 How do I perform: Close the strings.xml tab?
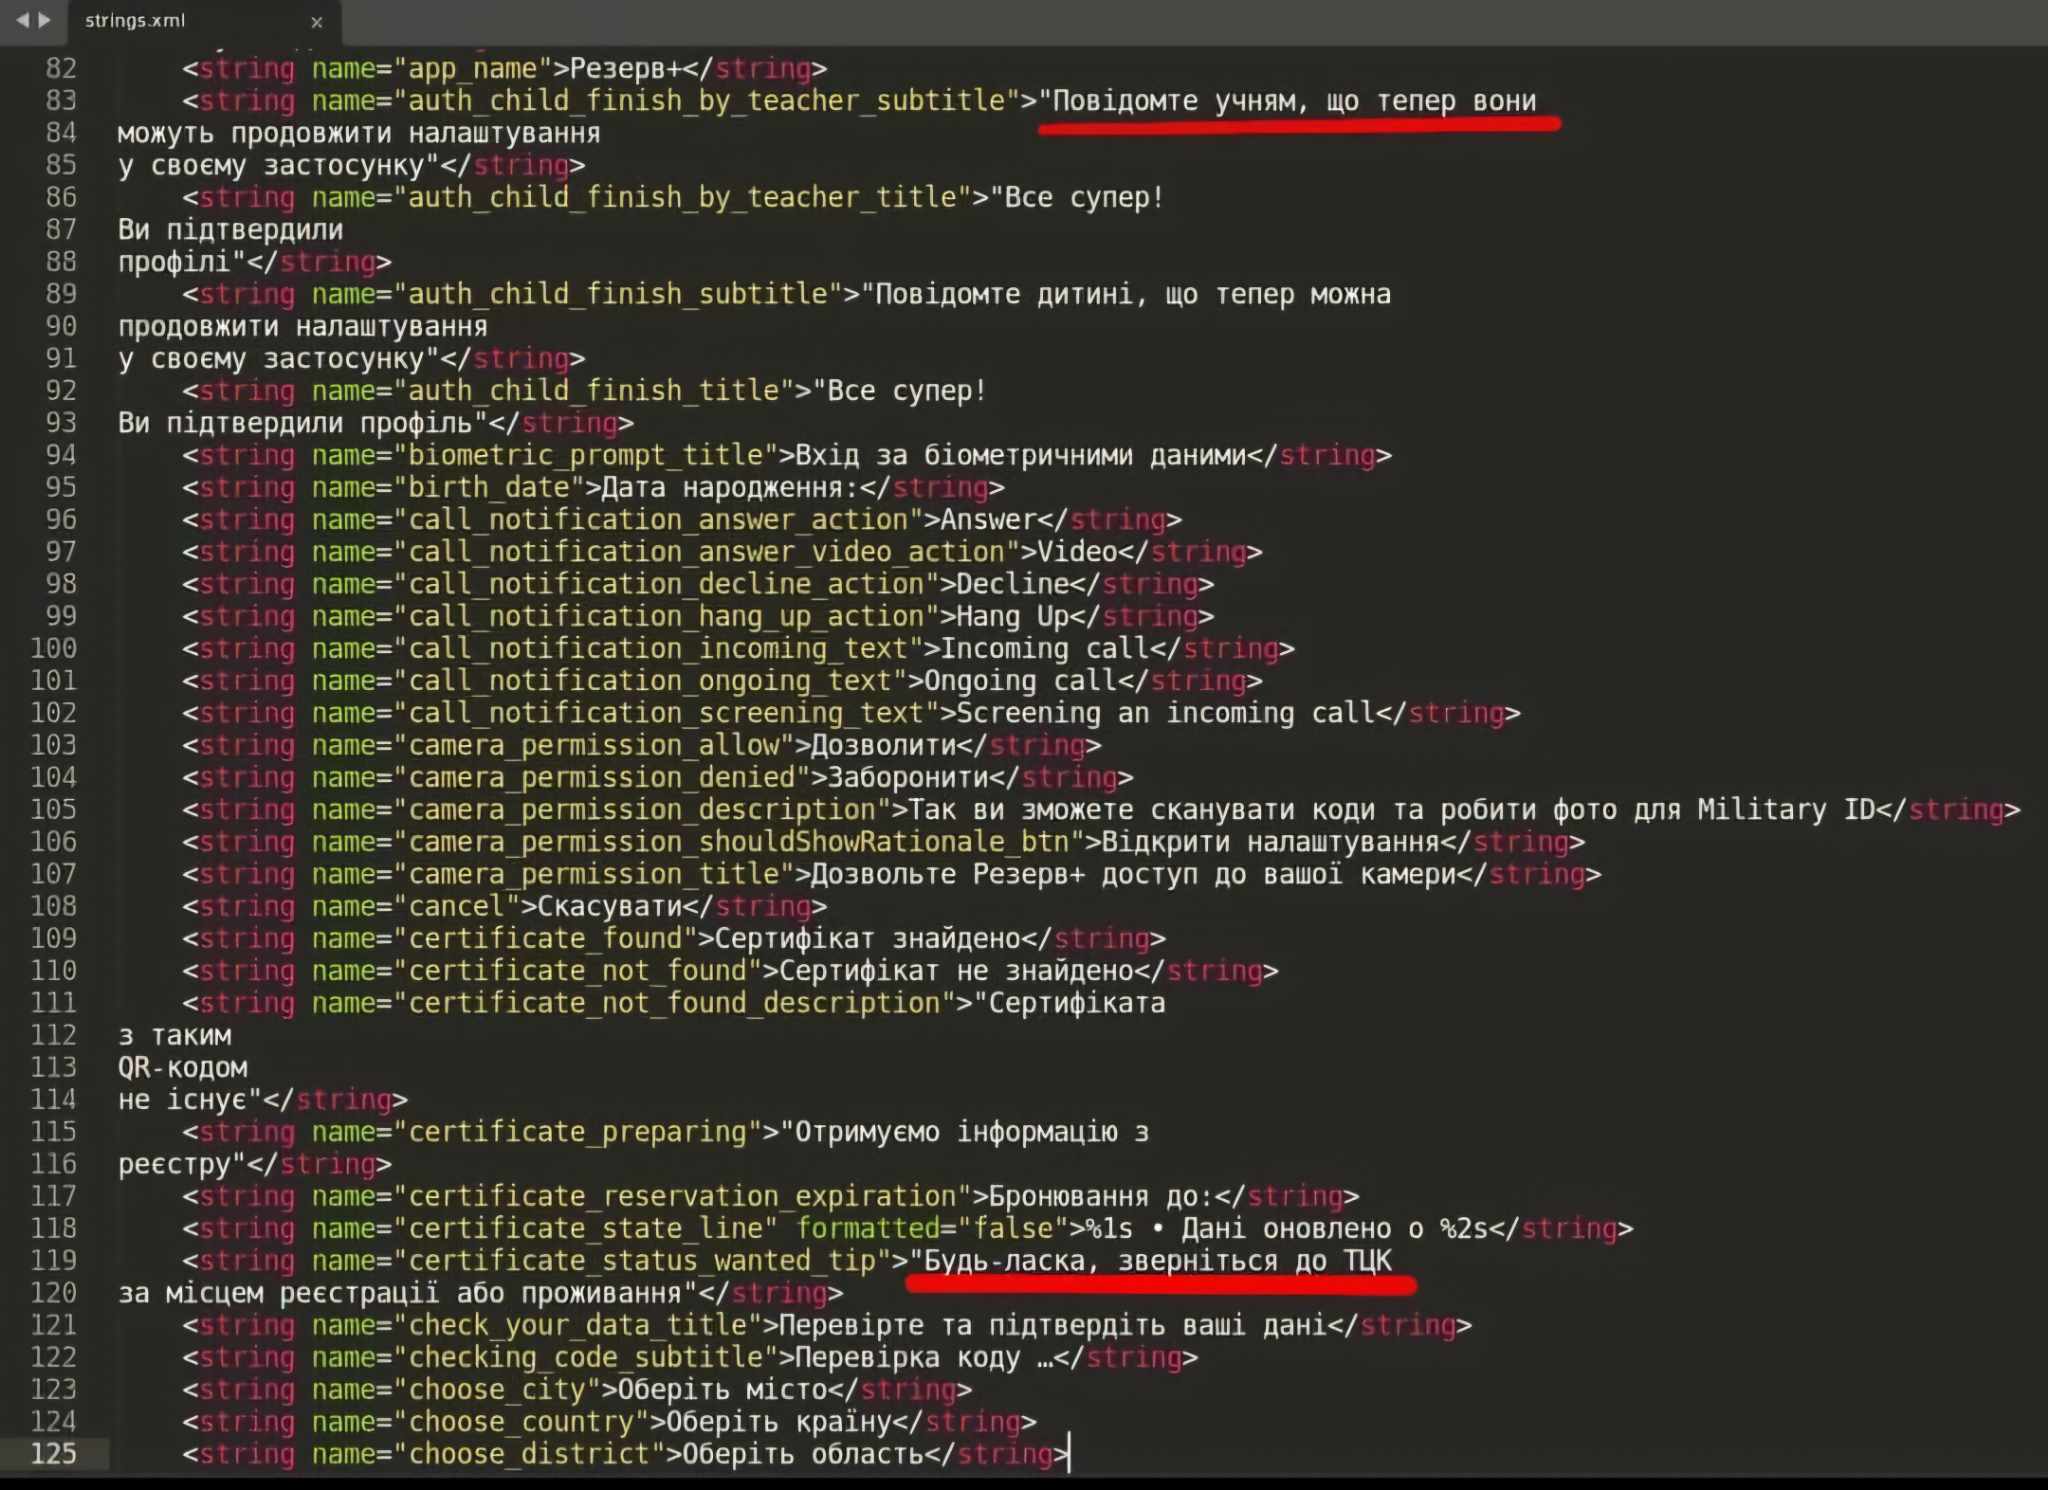317,22
